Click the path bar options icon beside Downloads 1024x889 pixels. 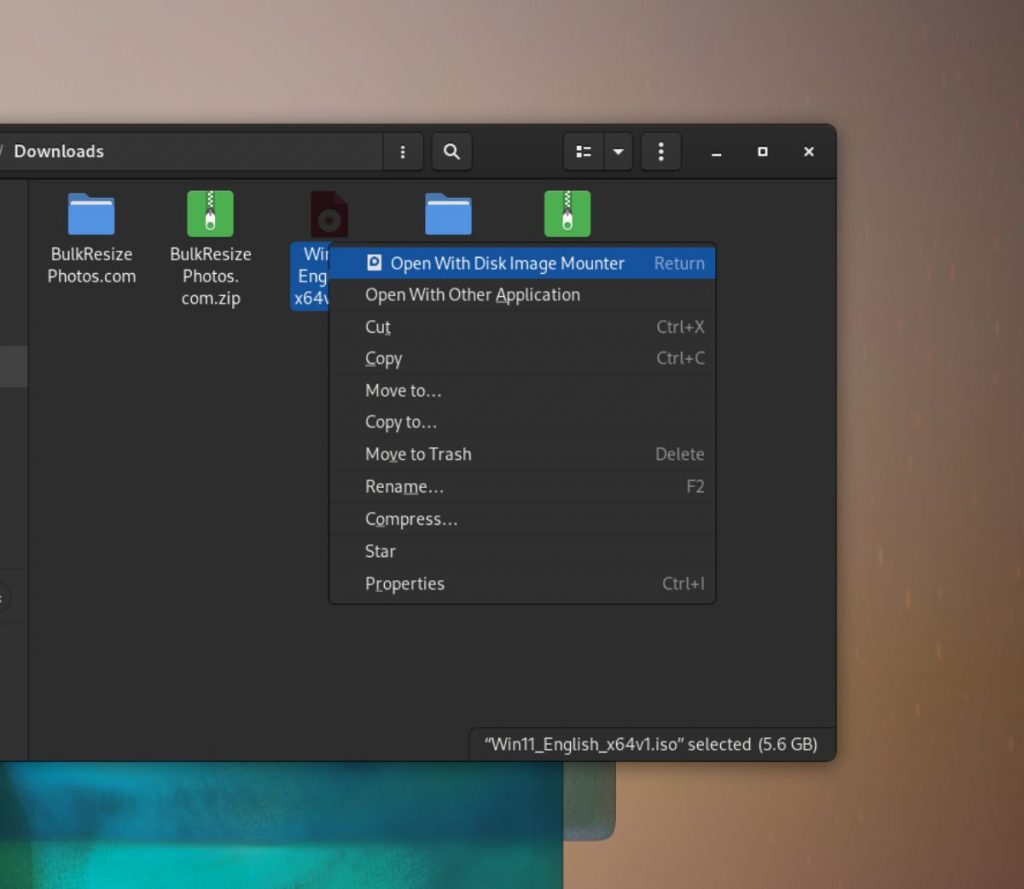(x=403, y=151)
